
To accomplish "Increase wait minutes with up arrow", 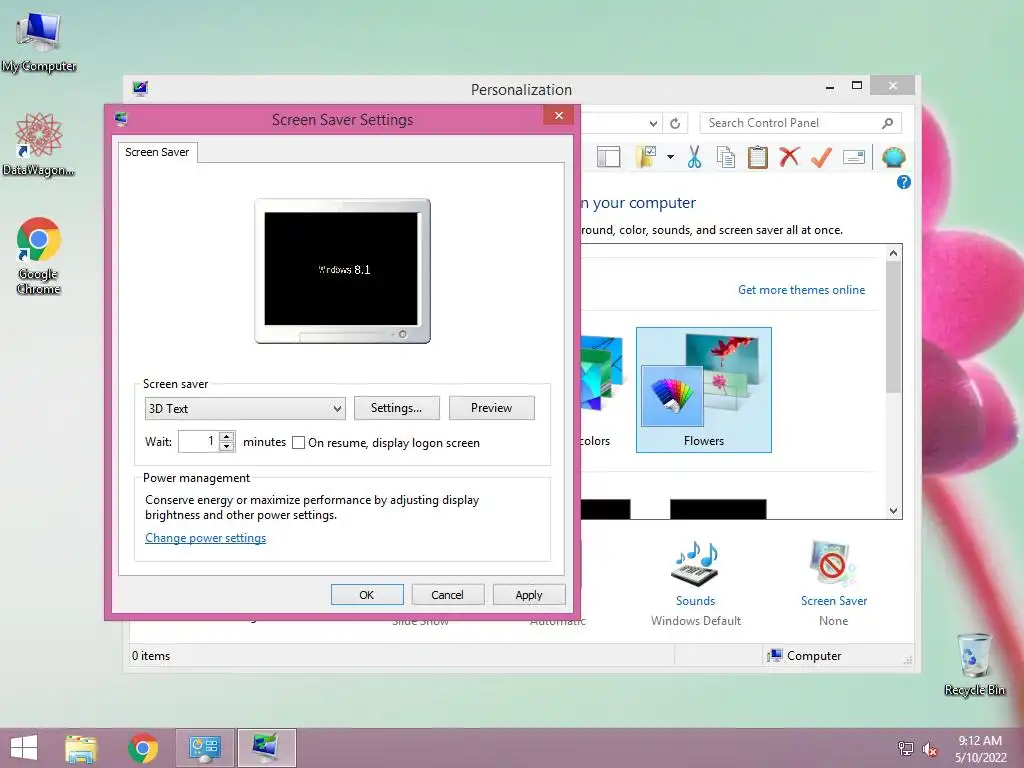I will tap(227, 436).
